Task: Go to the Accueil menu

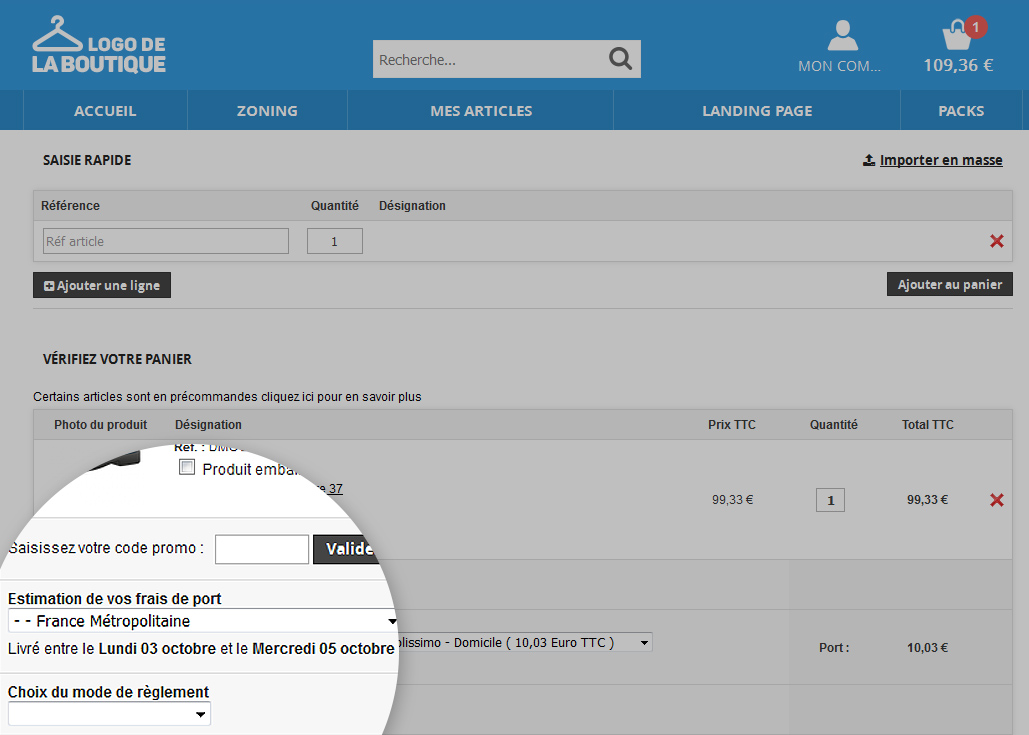Action: pyautogui.click(x=105, y=111)
